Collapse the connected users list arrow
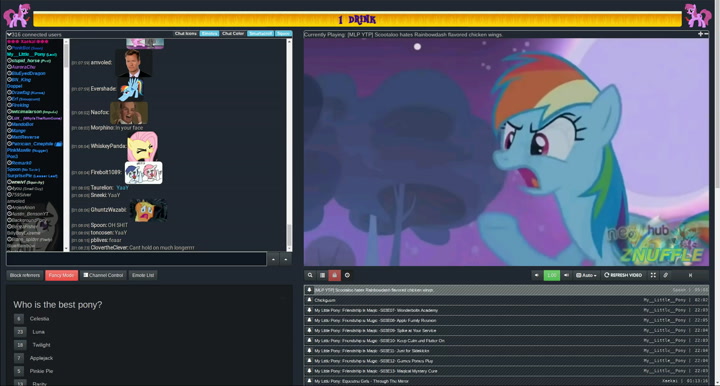The width and height of the screenshot is (720, 386). tap(9, 34)
